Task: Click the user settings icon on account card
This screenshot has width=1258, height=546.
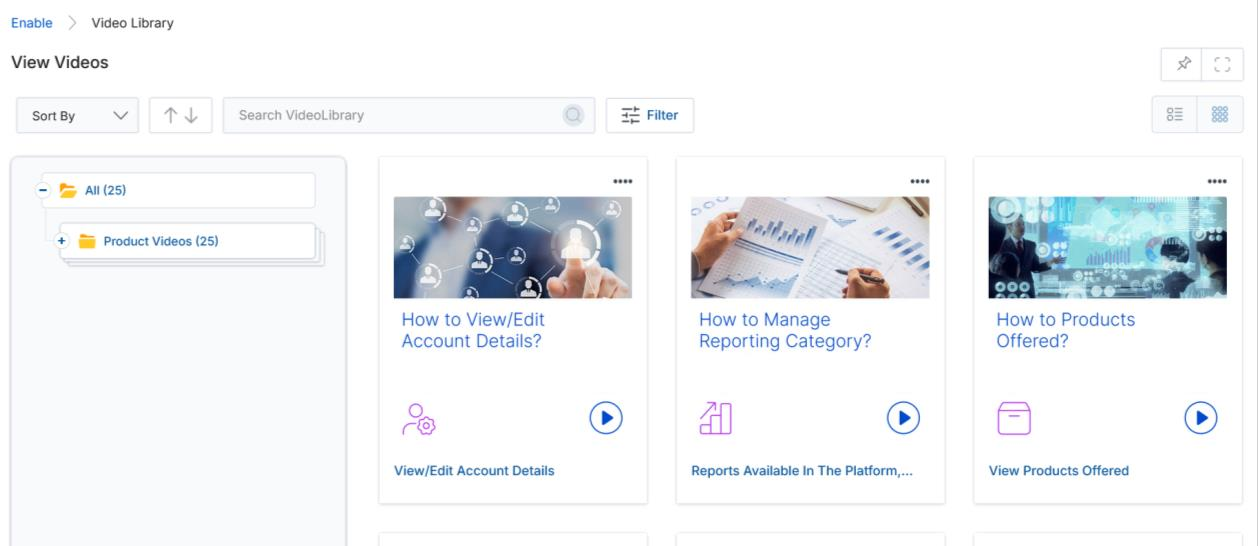Action: click(418, 418)
